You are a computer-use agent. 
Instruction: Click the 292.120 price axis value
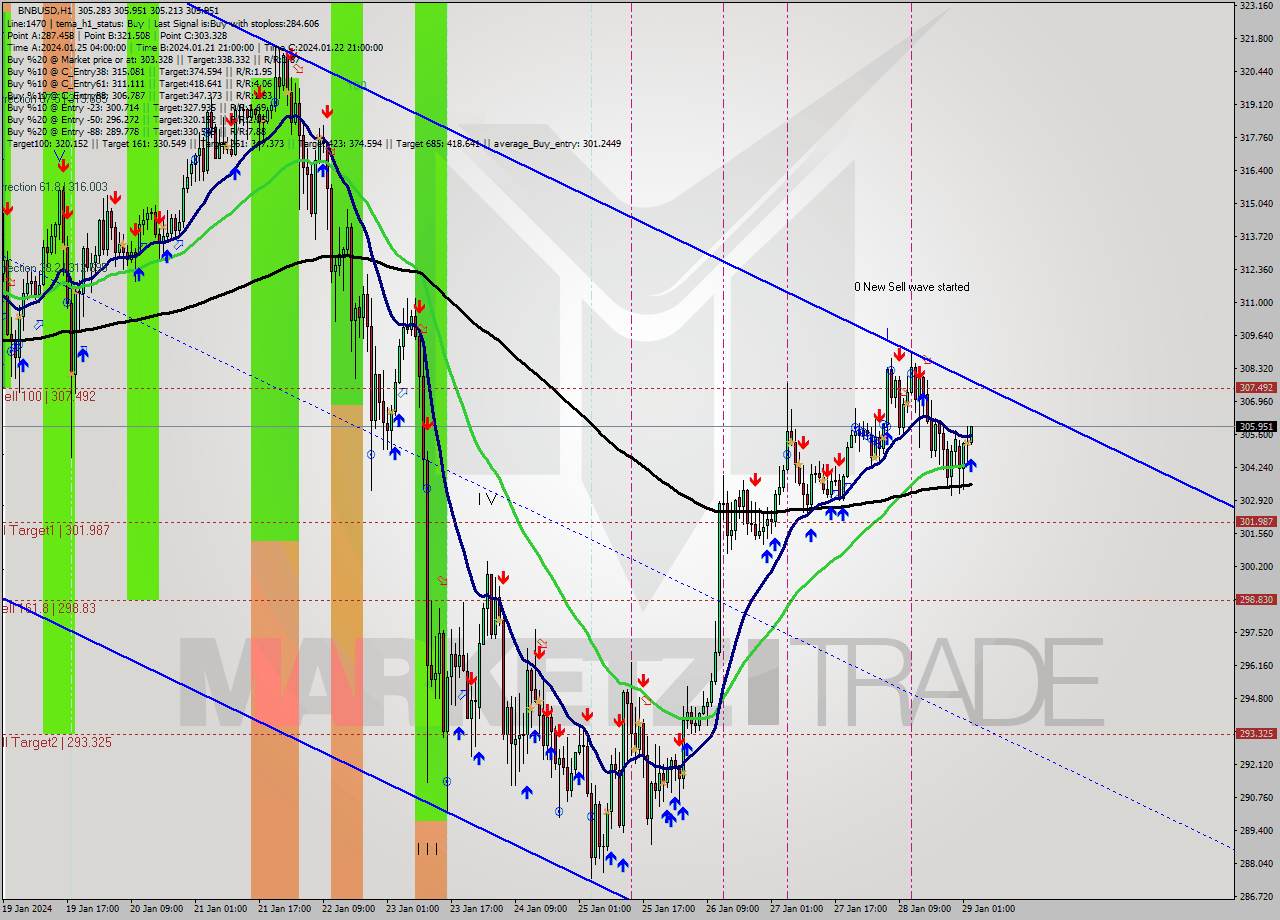pyautogui.click(x=1256, y=765)
